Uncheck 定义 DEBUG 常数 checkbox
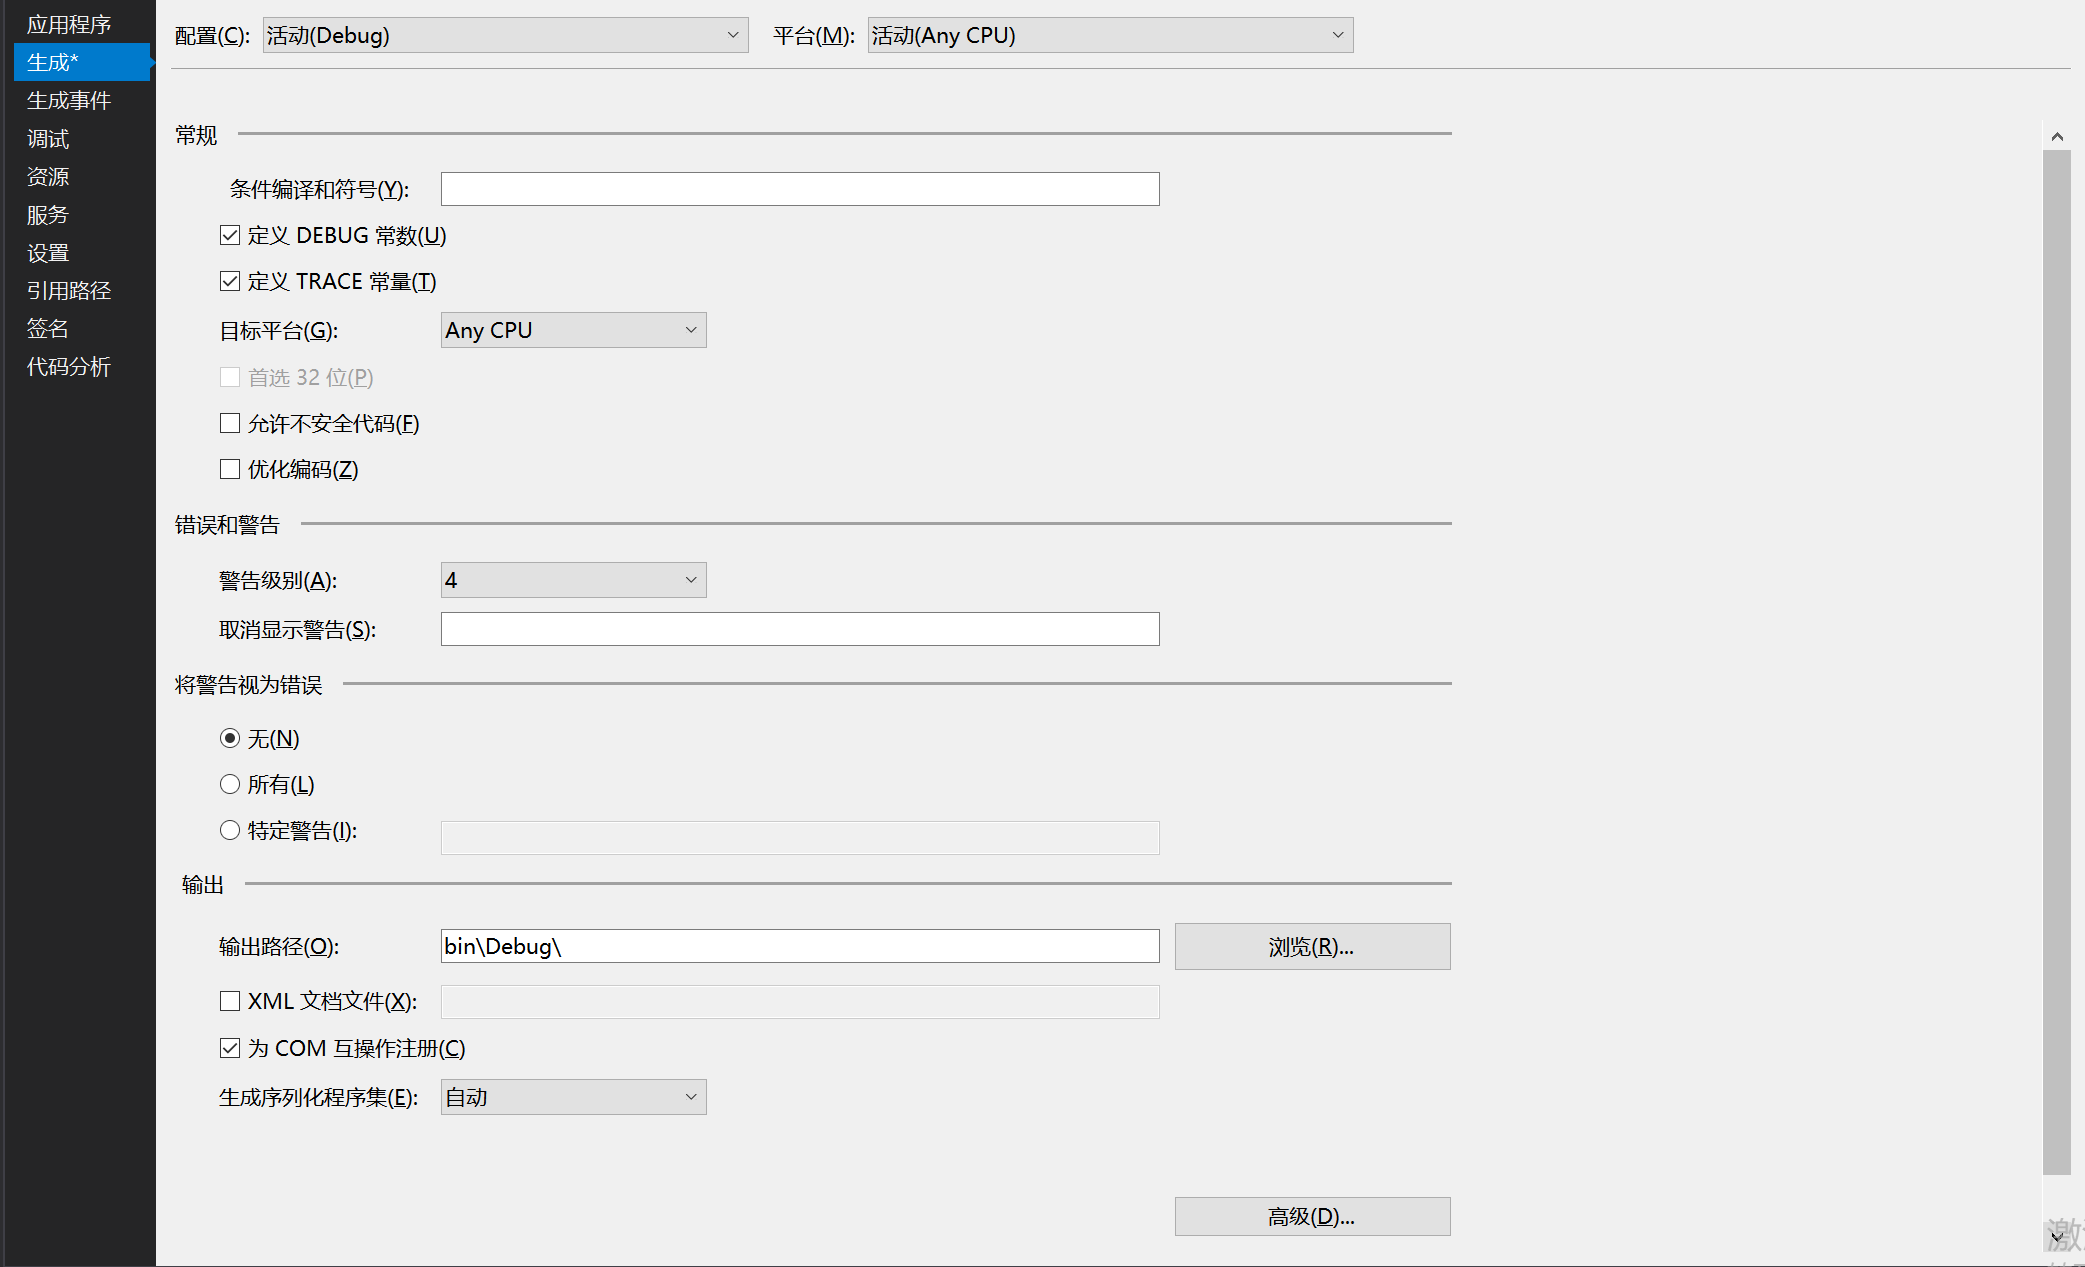This screenshot has width=2085, height=1267. click(230, 235)
